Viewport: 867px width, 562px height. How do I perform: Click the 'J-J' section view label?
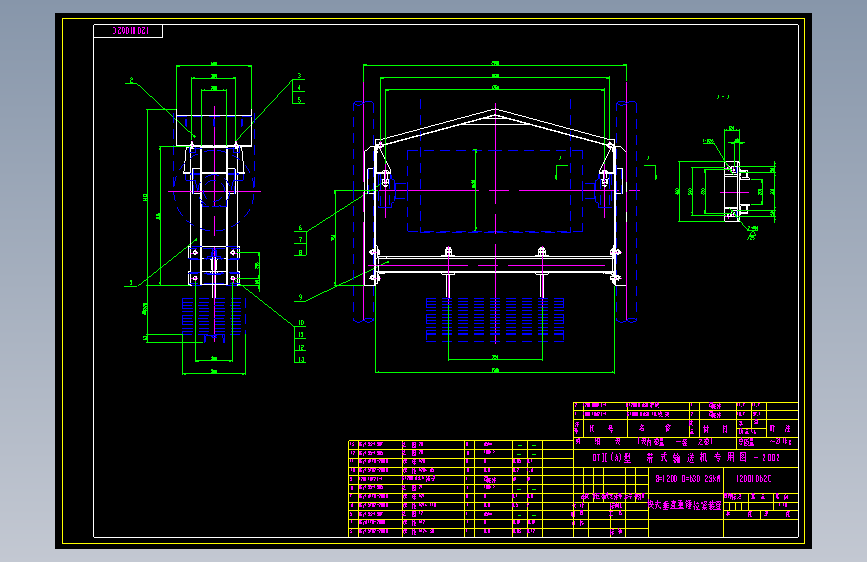tap(723, 97)
